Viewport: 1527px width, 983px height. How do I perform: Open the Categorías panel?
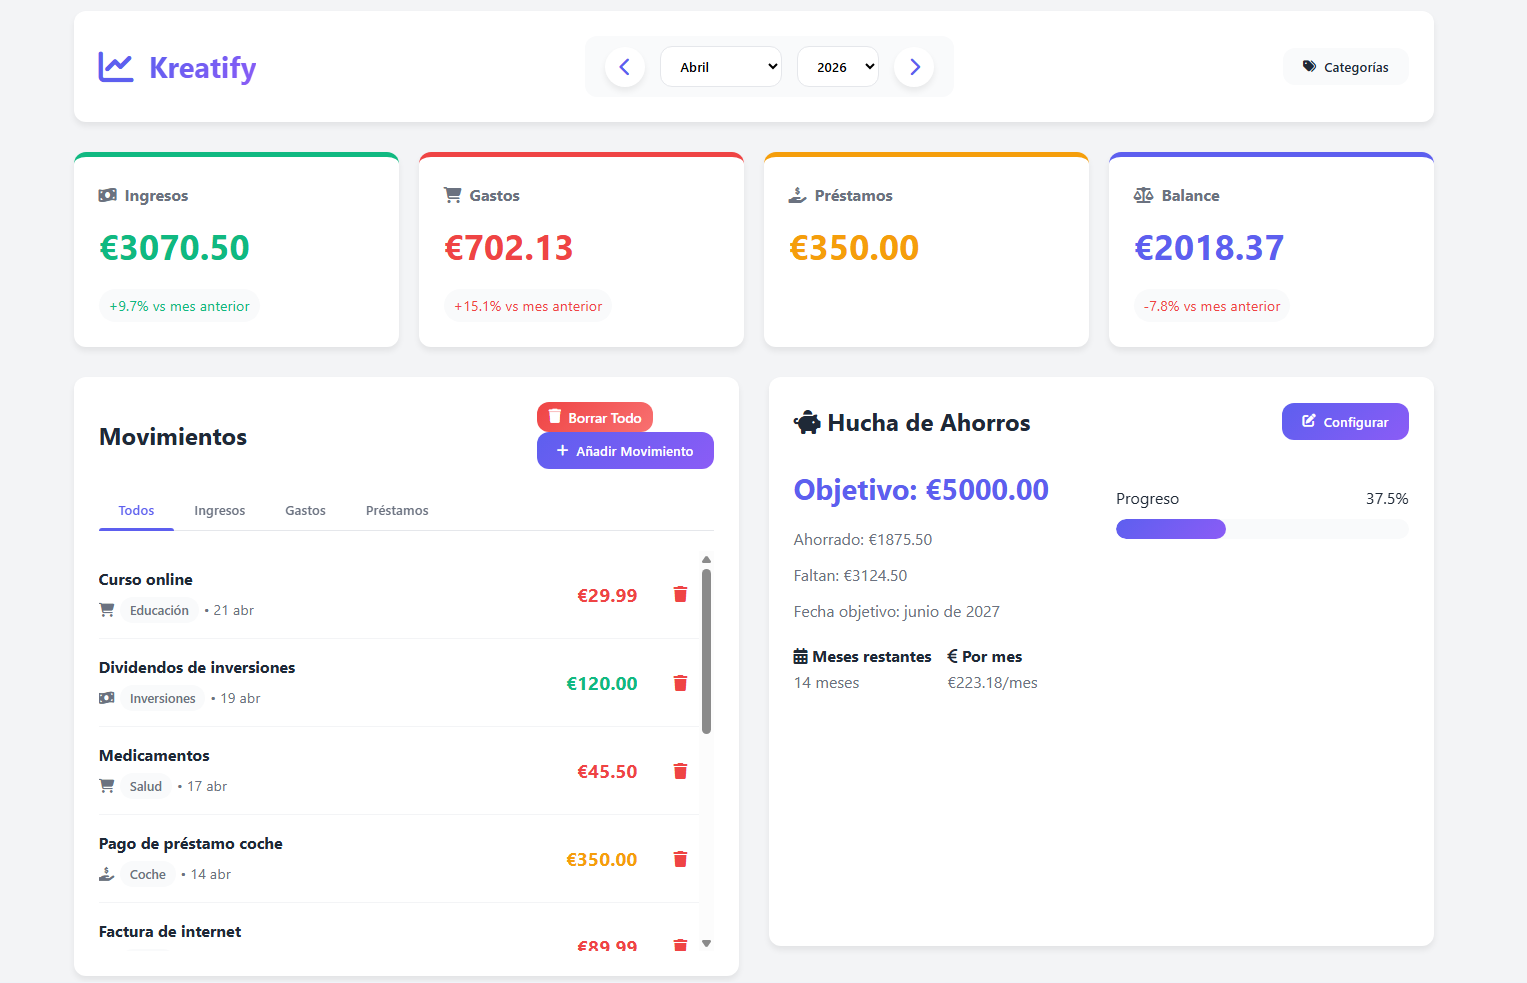(1345, 66)
